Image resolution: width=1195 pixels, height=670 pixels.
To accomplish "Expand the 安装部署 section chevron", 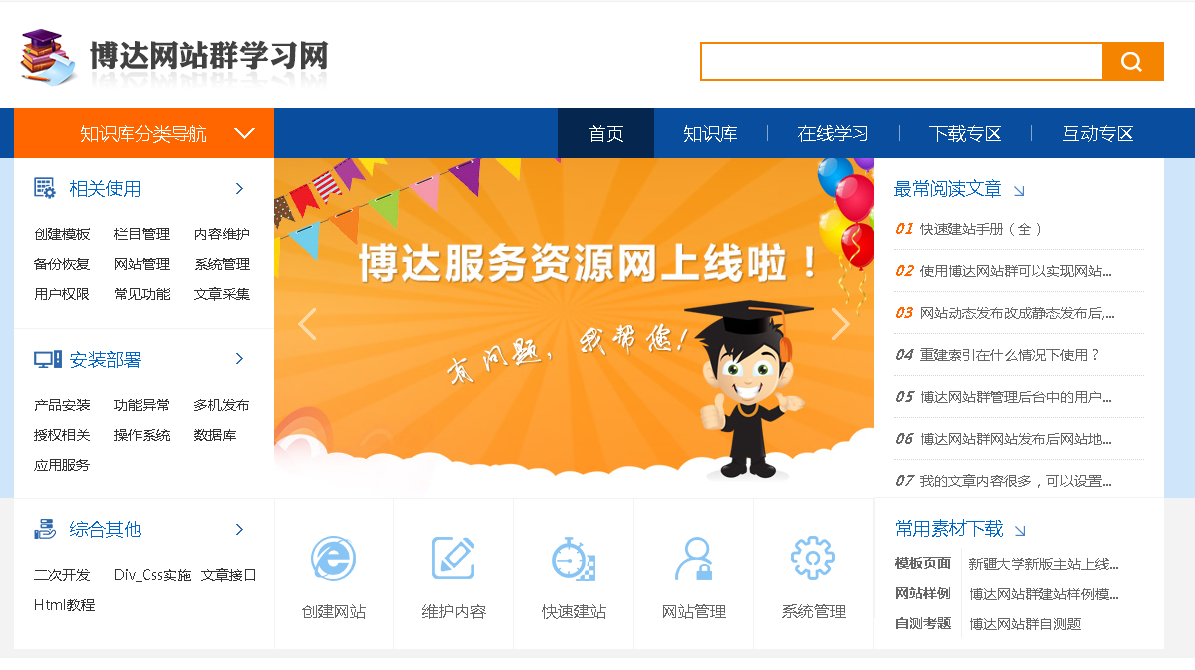I will click(239, 358).
